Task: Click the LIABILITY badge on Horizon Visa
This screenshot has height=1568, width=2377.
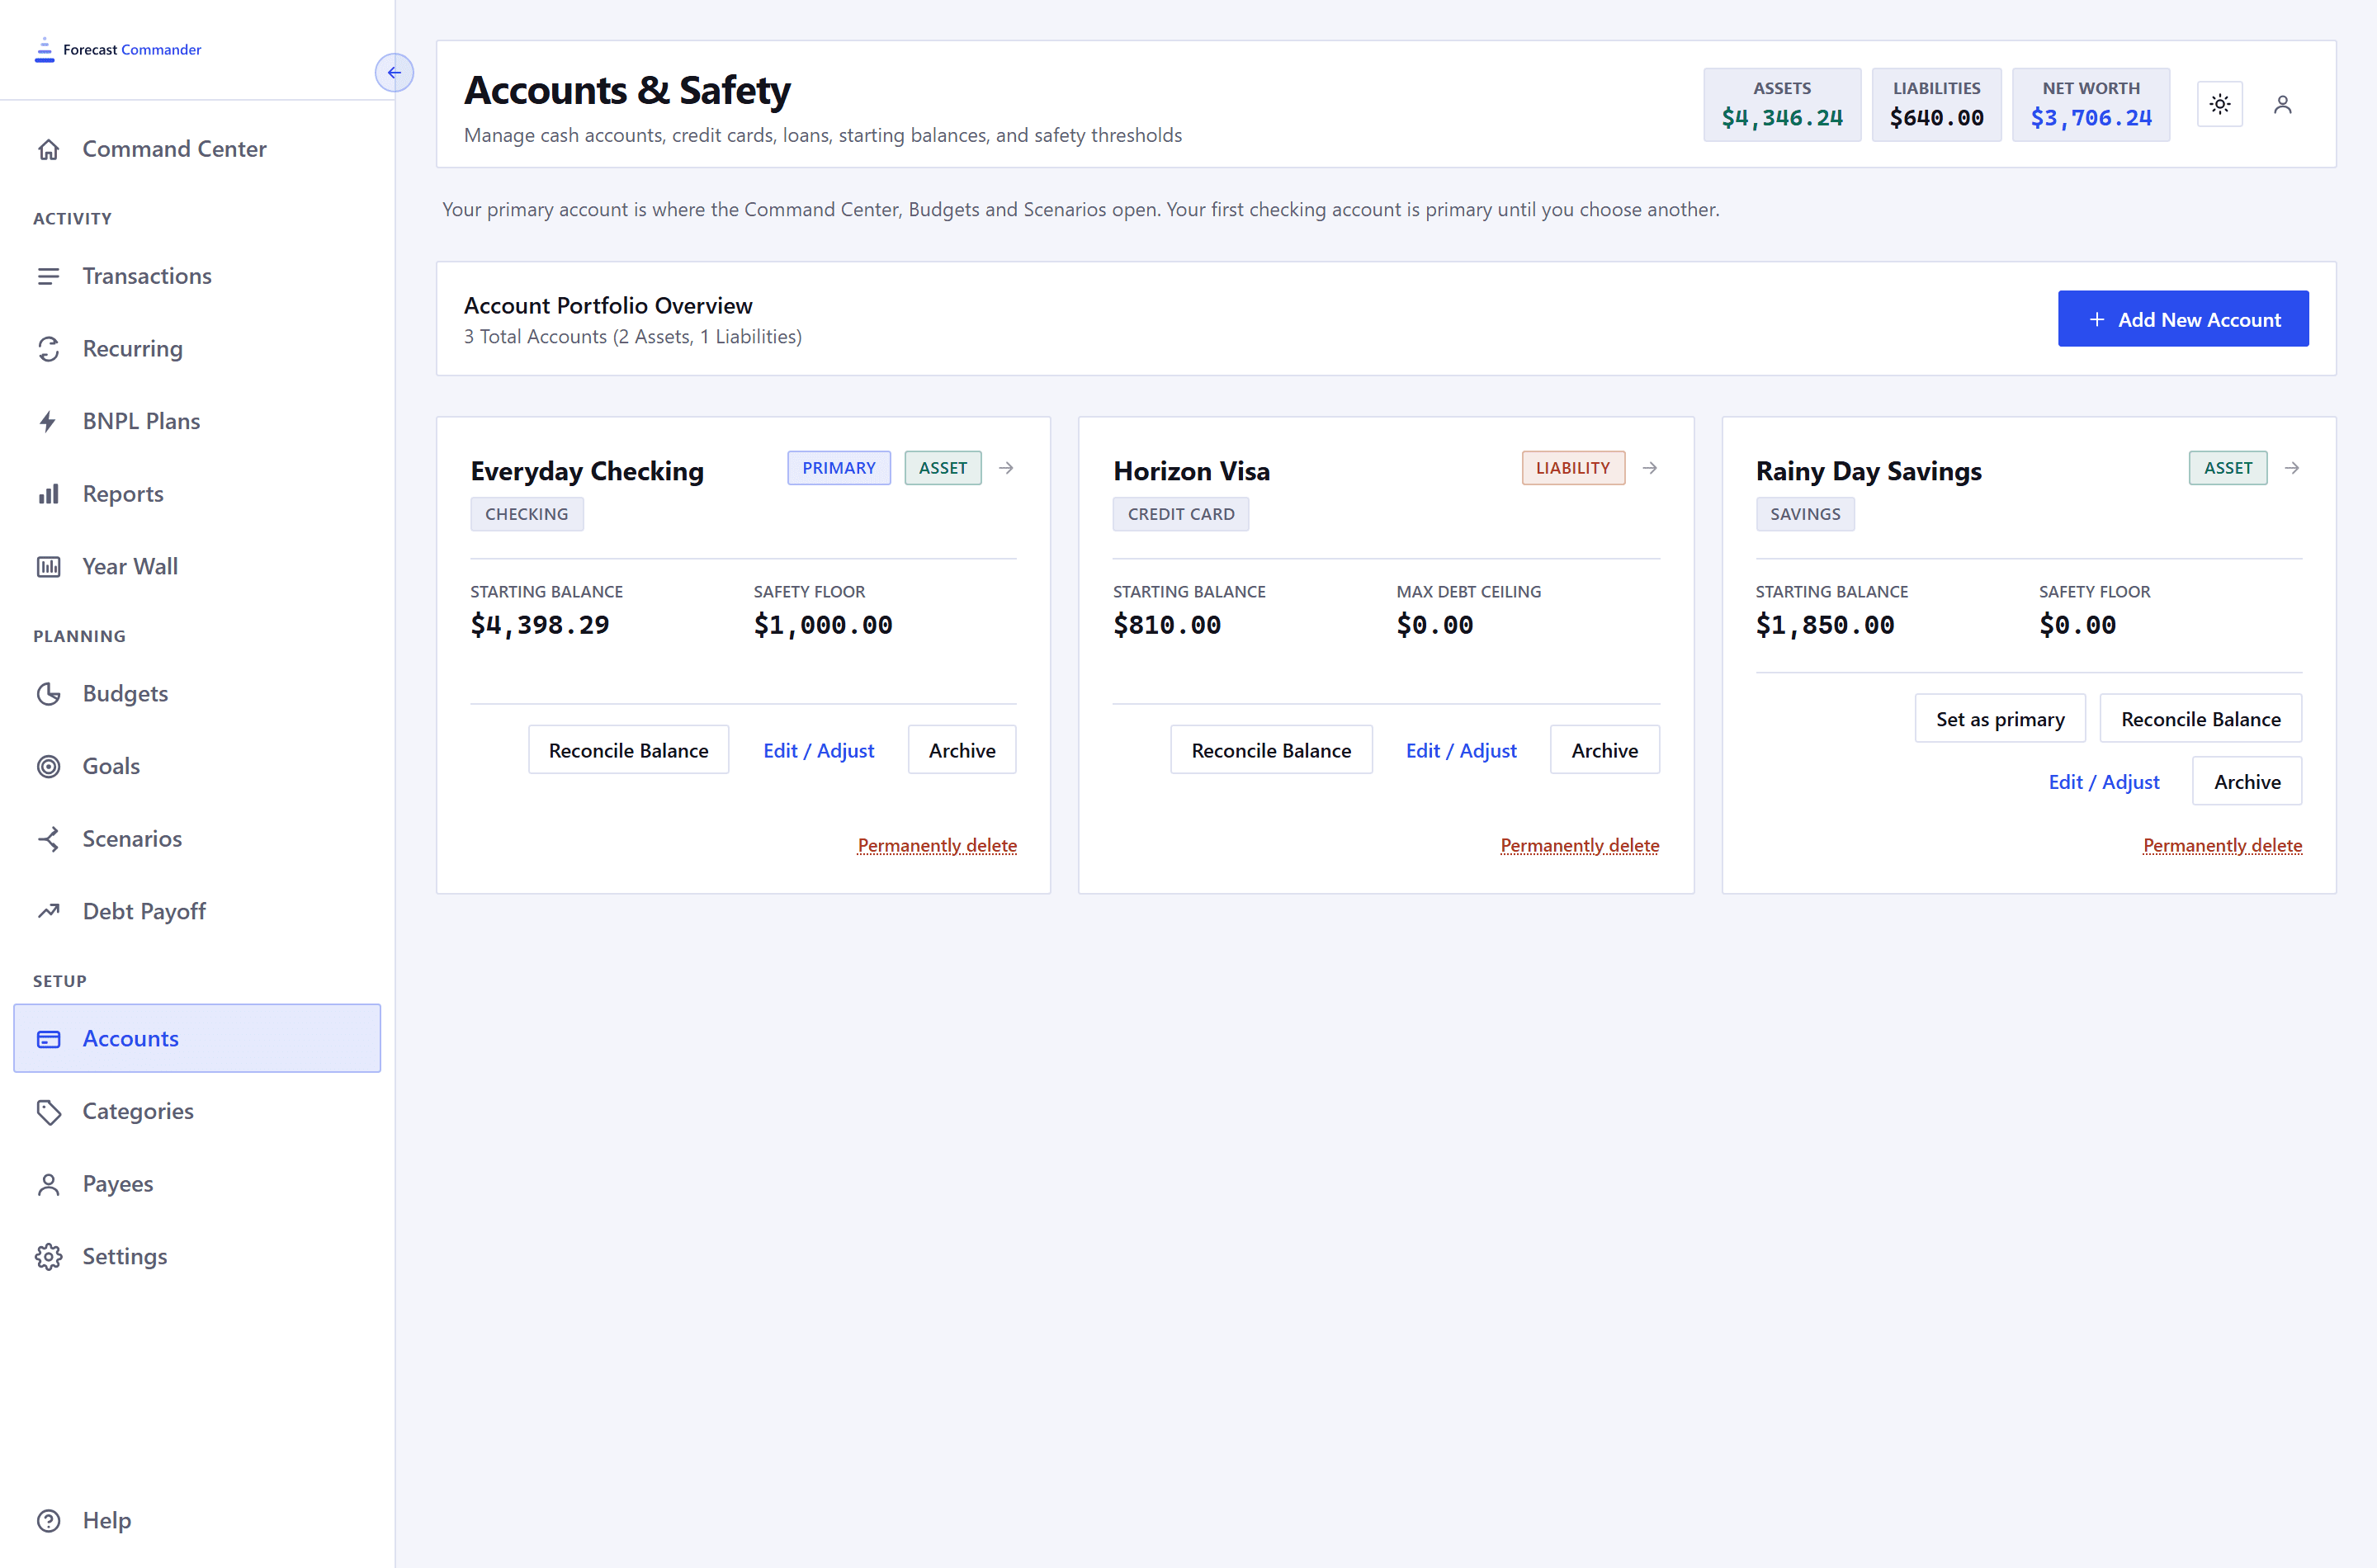Action: 1573,468
